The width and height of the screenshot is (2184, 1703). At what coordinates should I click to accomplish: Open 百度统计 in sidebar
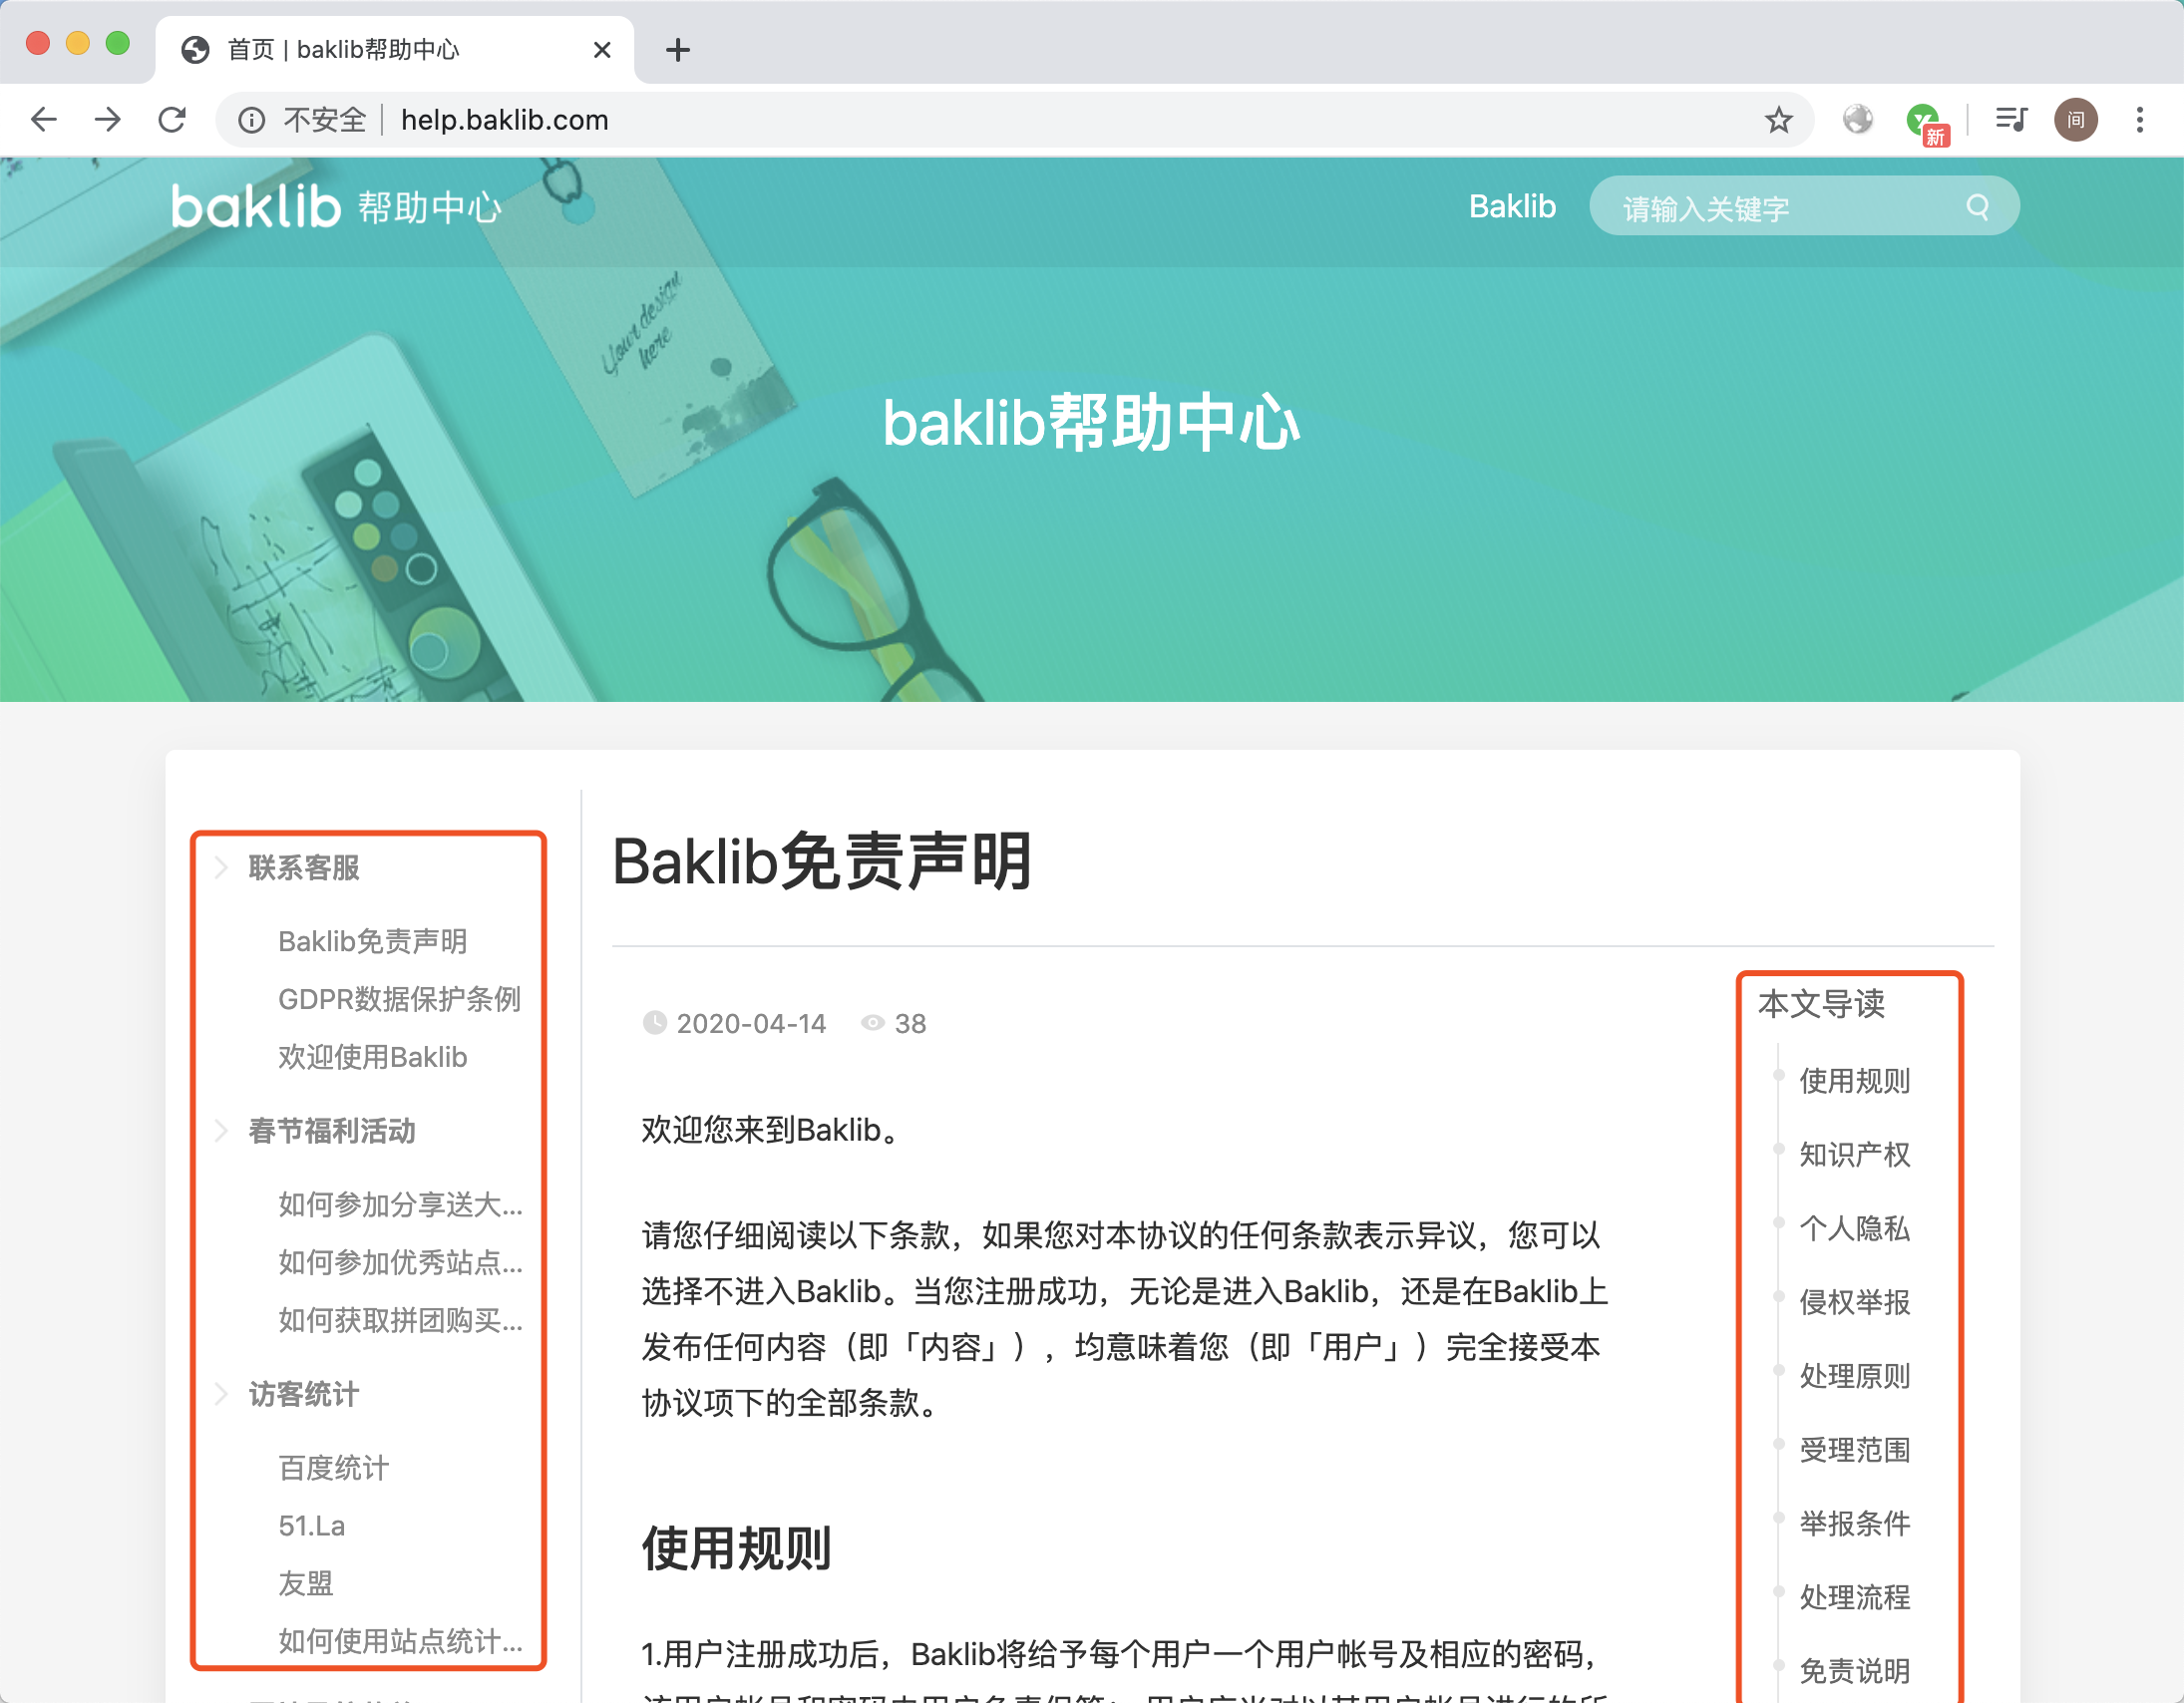point(333,1468)
